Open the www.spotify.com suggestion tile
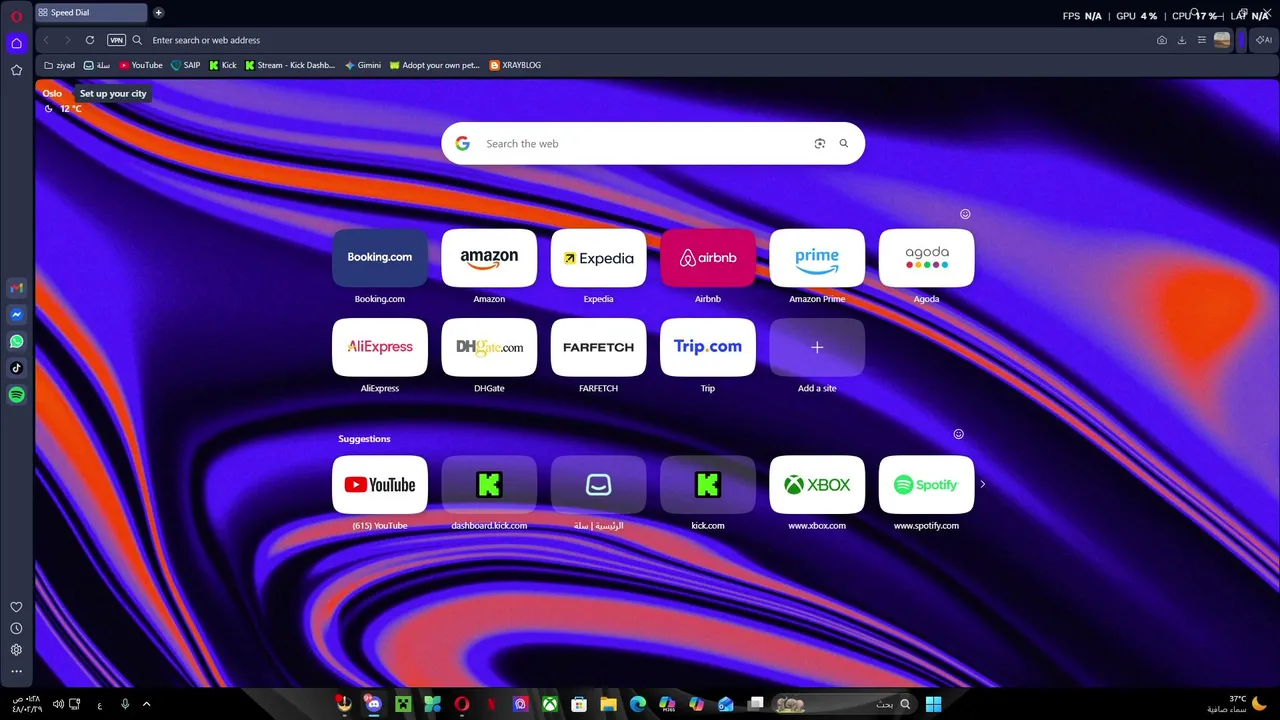 coord(926,485)
